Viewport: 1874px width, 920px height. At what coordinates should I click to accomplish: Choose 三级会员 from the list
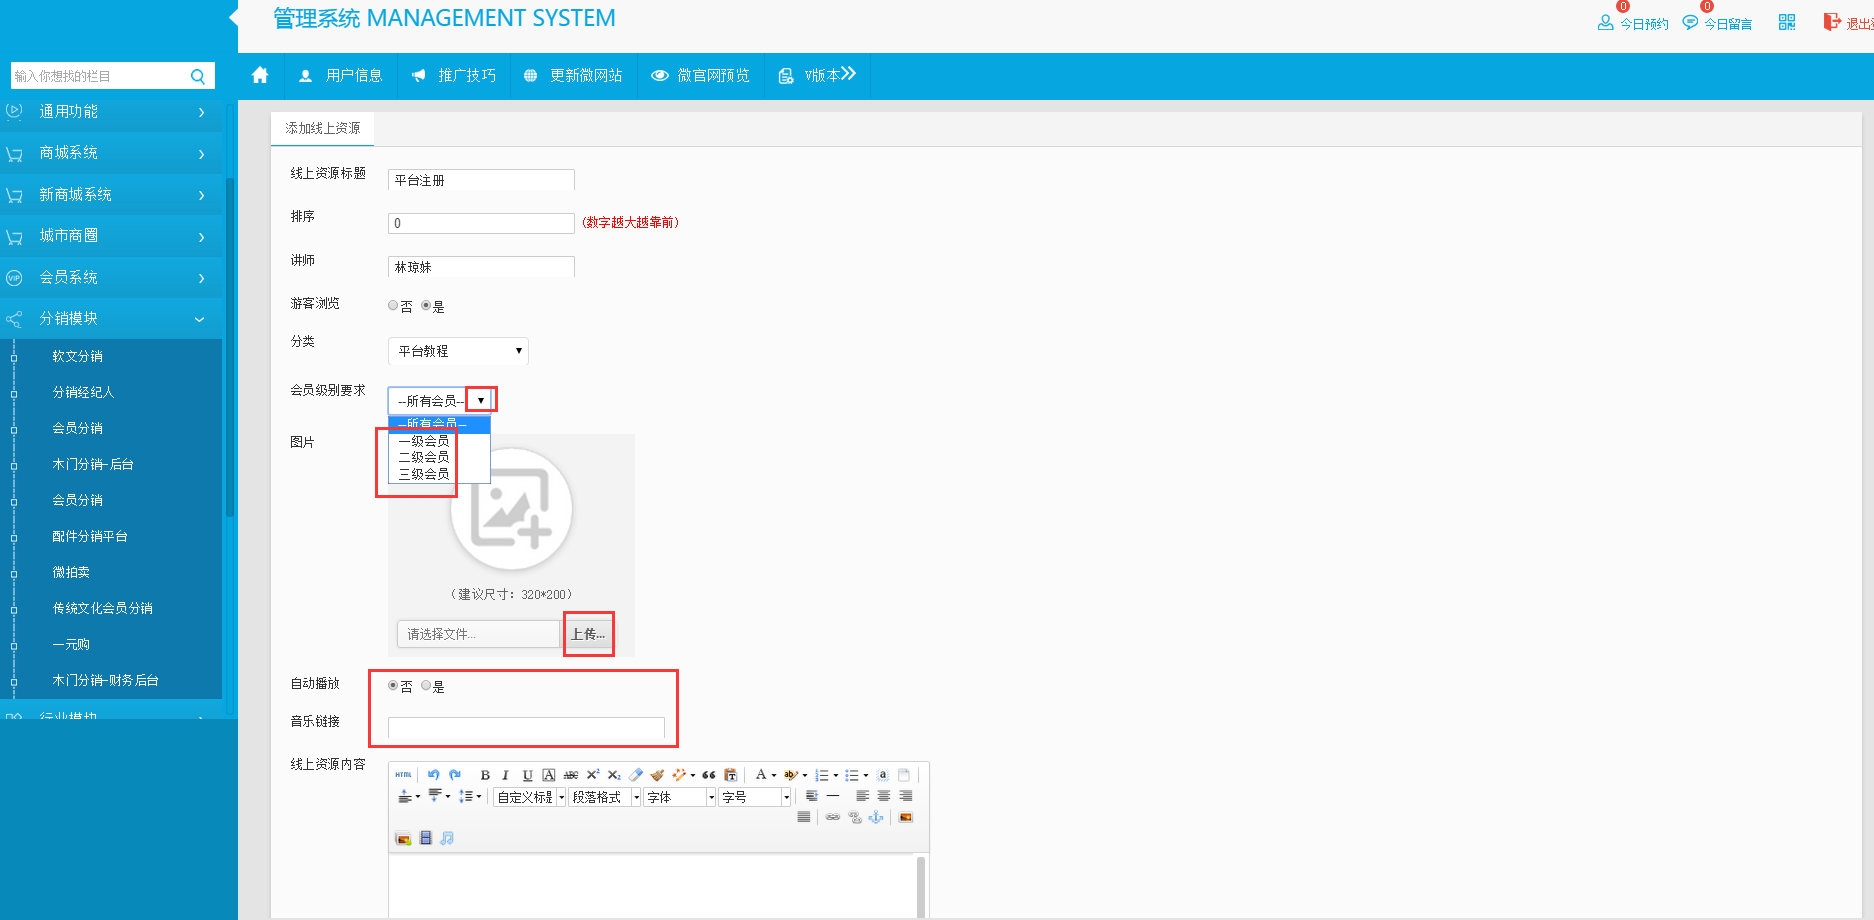(424, 474)
